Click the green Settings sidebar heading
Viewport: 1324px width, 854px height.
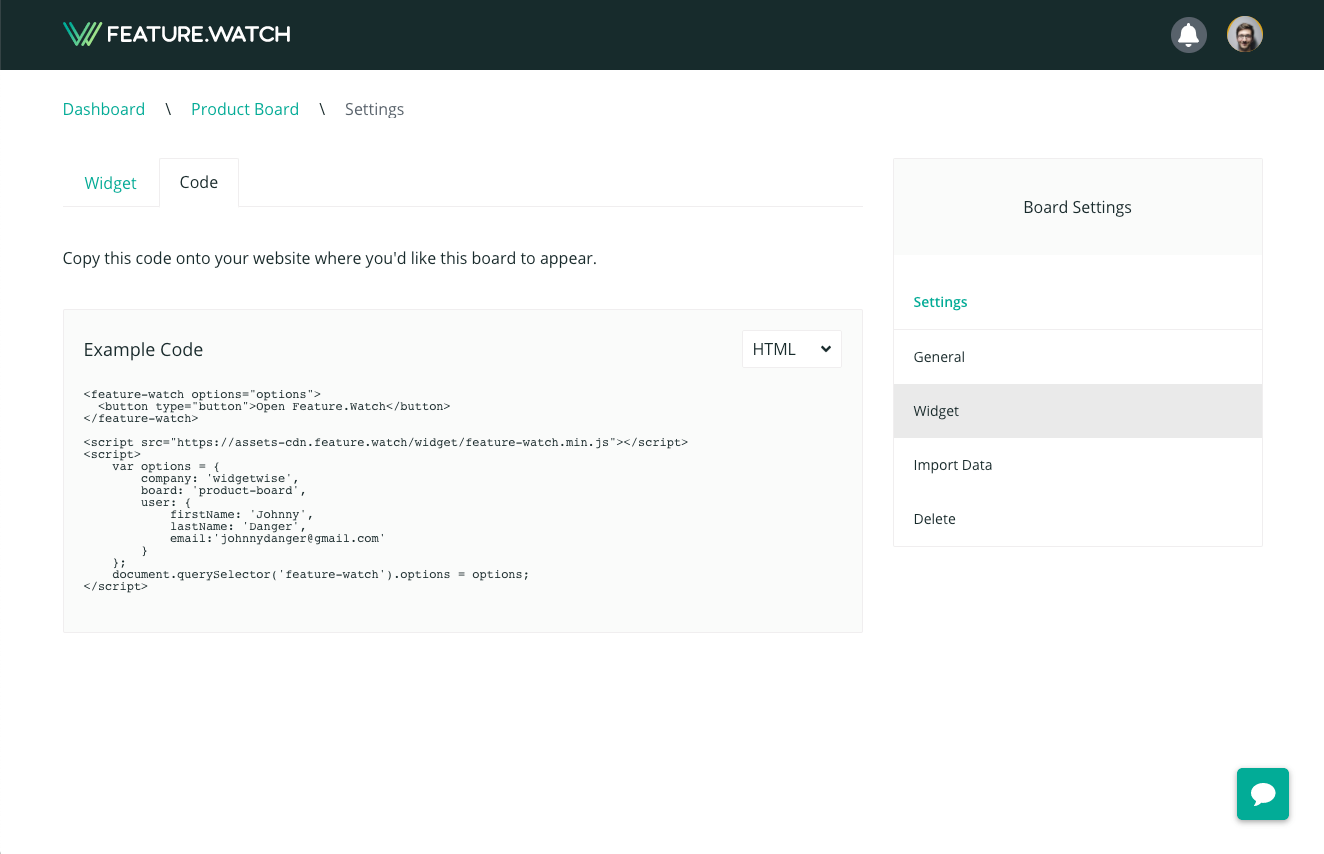940,302
